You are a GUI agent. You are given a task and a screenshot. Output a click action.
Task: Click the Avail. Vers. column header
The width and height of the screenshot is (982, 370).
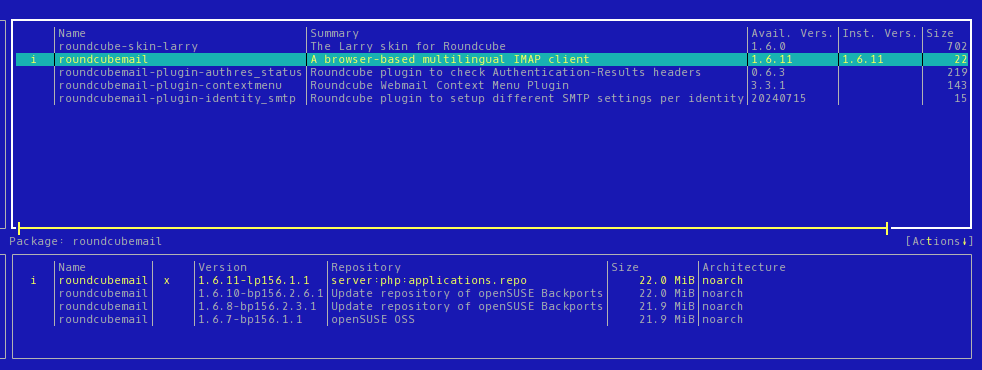(792, 33)
